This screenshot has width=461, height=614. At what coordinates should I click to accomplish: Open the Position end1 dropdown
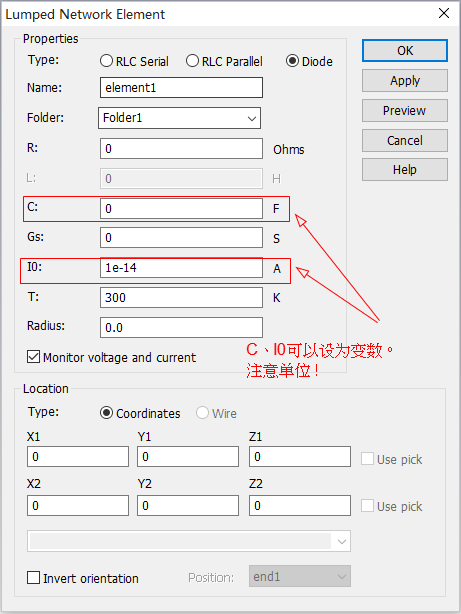[x=300, y=576]
